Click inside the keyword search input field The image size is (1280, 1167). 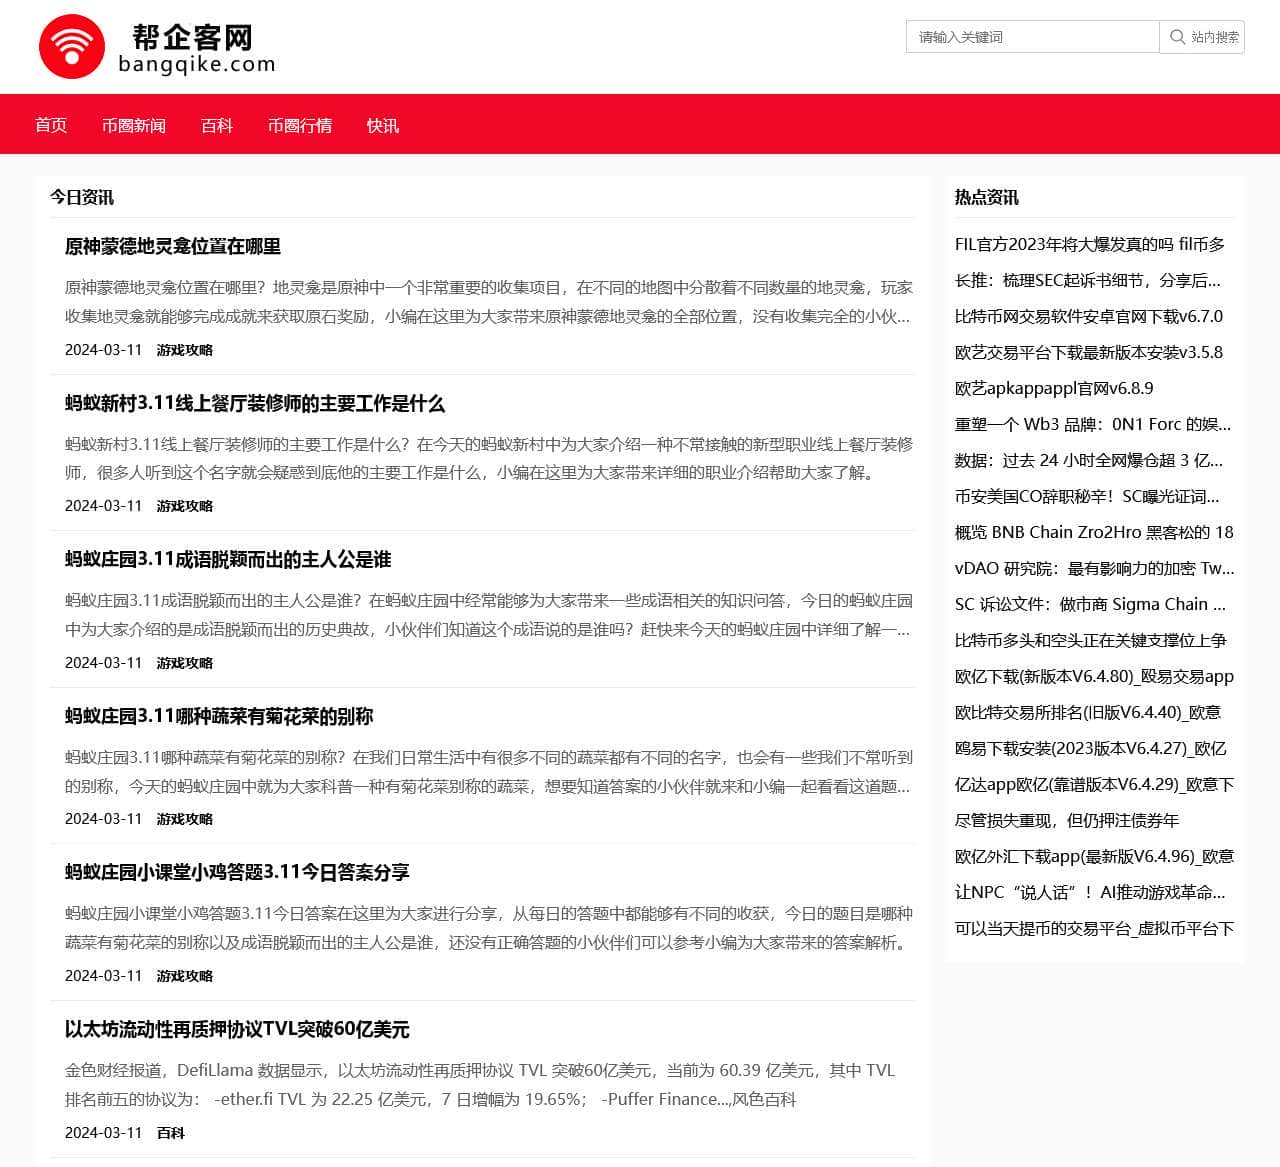coord(1030,37)
